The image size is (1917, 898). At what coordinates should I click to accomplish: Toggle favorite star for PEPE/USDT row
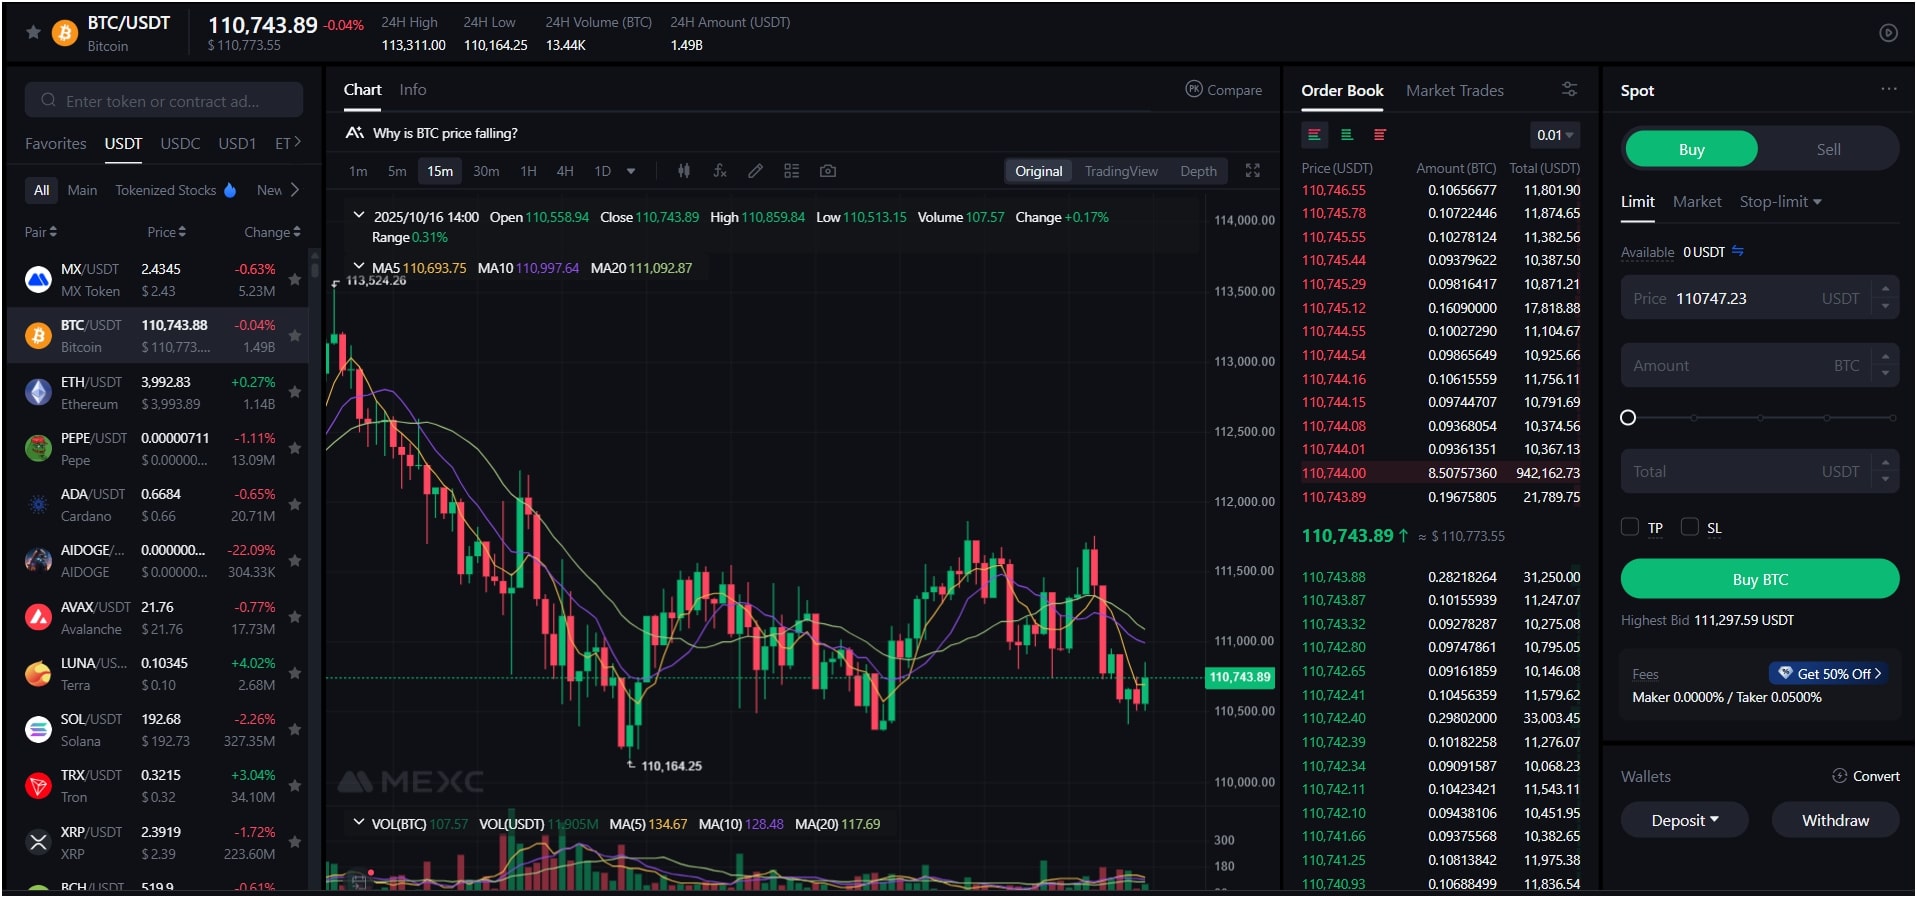click(295, 449)
